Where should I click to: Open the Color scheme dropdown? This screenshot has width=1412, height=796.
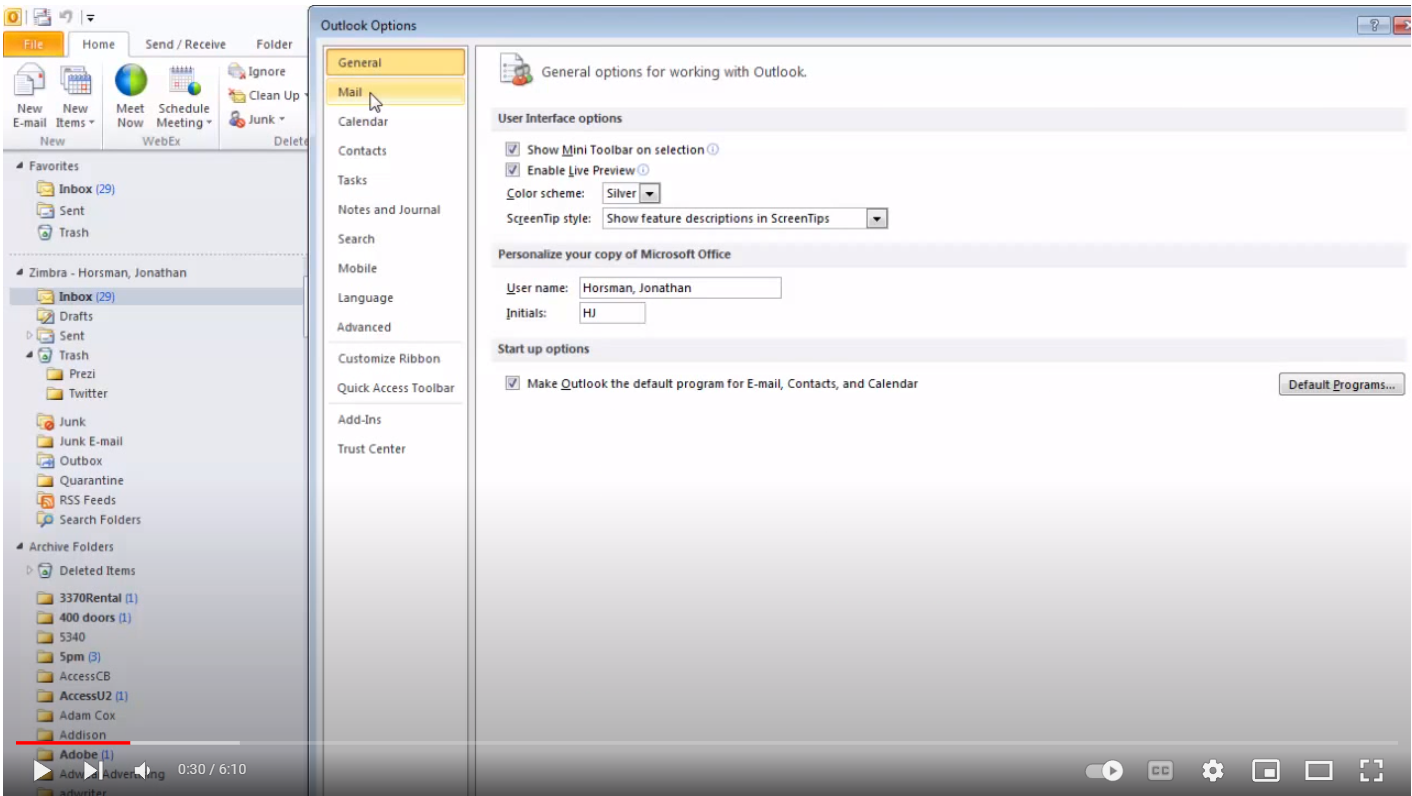coord(649,194)
